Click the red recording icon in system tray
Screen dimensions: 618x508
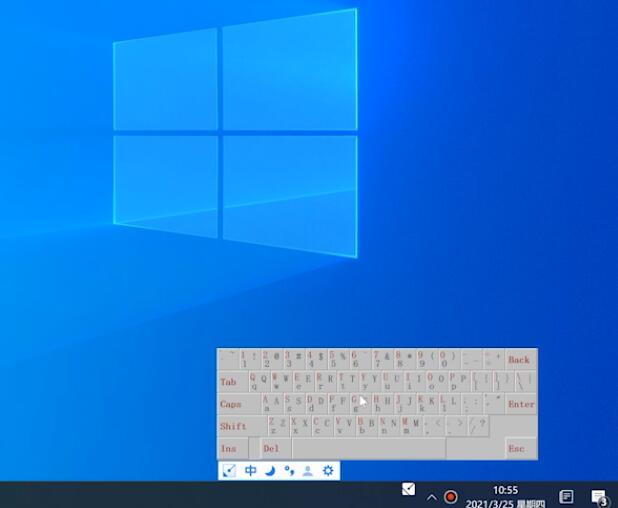tap(450, 497)
